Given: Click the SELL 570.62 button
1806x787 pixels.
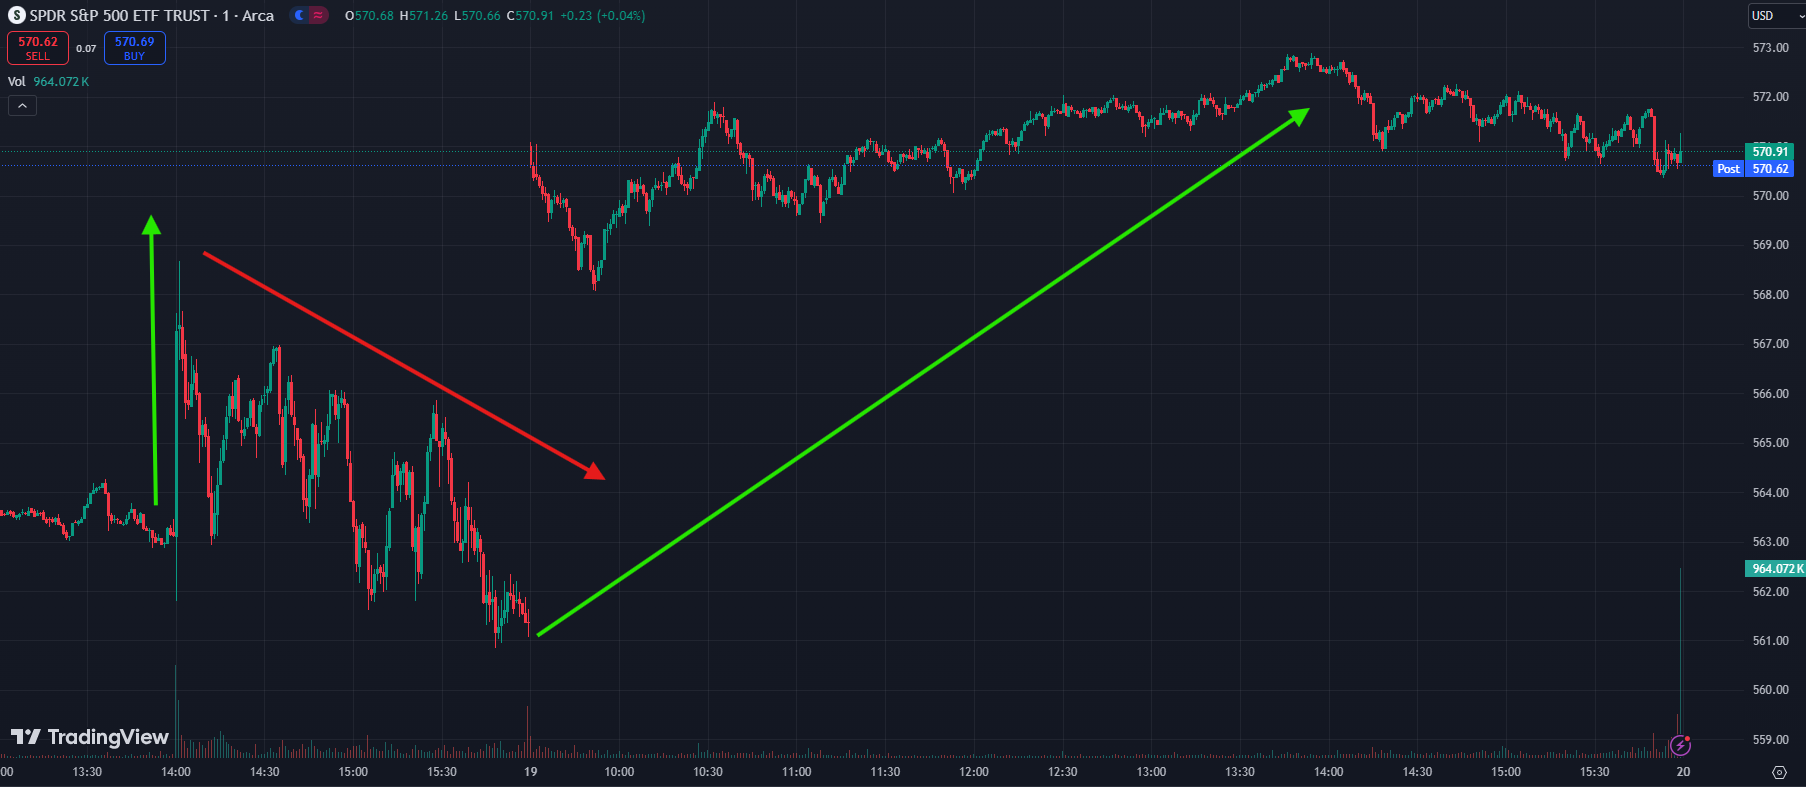Looking at the screenshot, I should (38, 48).
